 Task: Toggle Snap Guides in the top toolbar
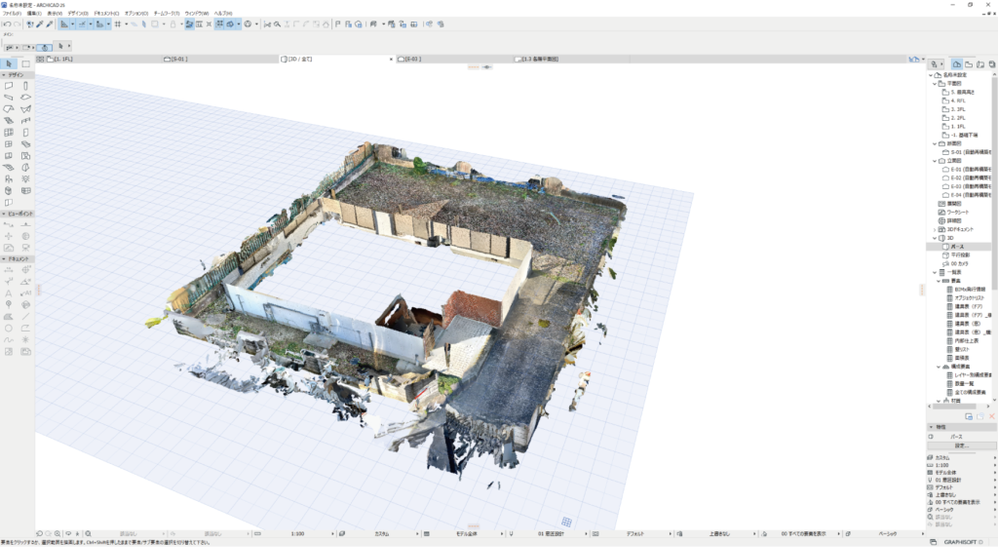tap(84, 24)
